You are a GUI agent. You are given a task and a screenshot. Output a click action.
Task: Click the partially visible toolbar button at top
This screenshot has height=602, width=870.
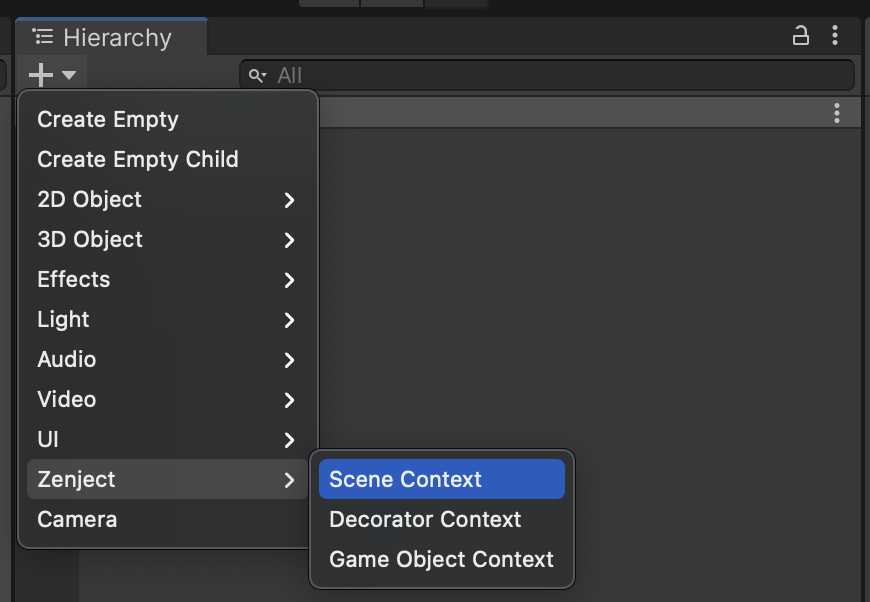point(390,3)
